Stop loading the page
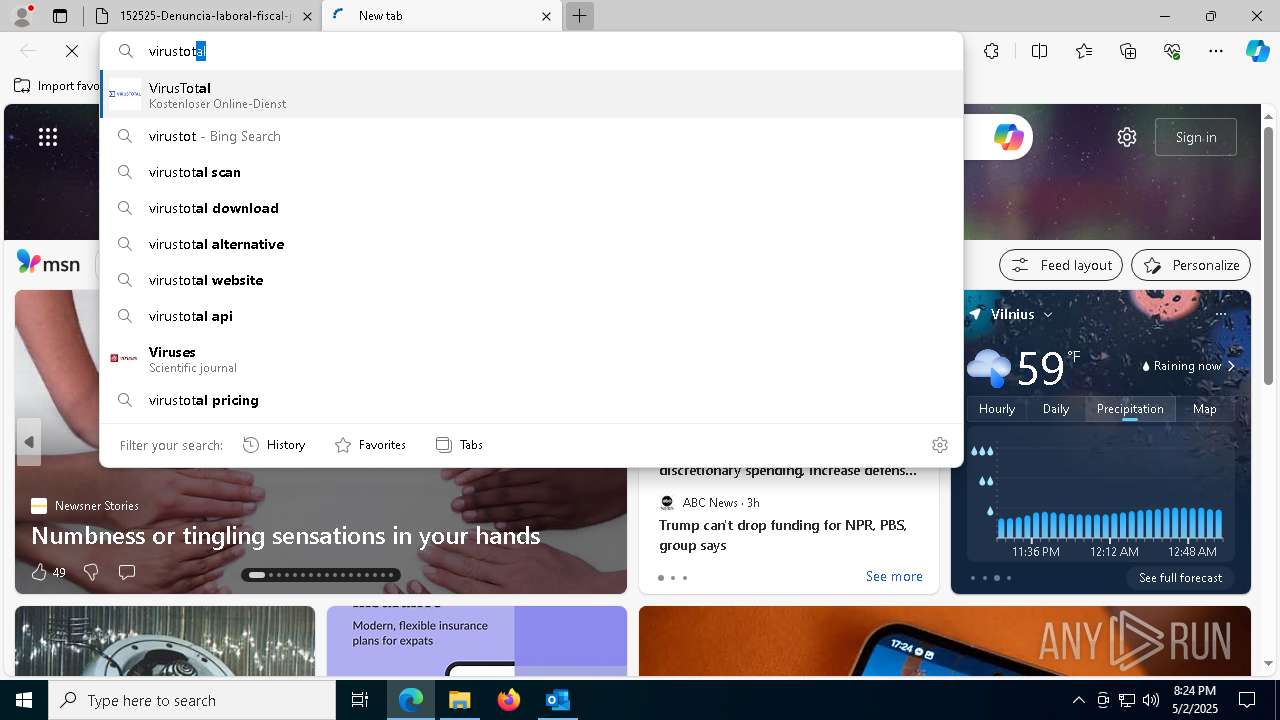The height and width of the screenshot is (720, 1280). click(72, 51)
